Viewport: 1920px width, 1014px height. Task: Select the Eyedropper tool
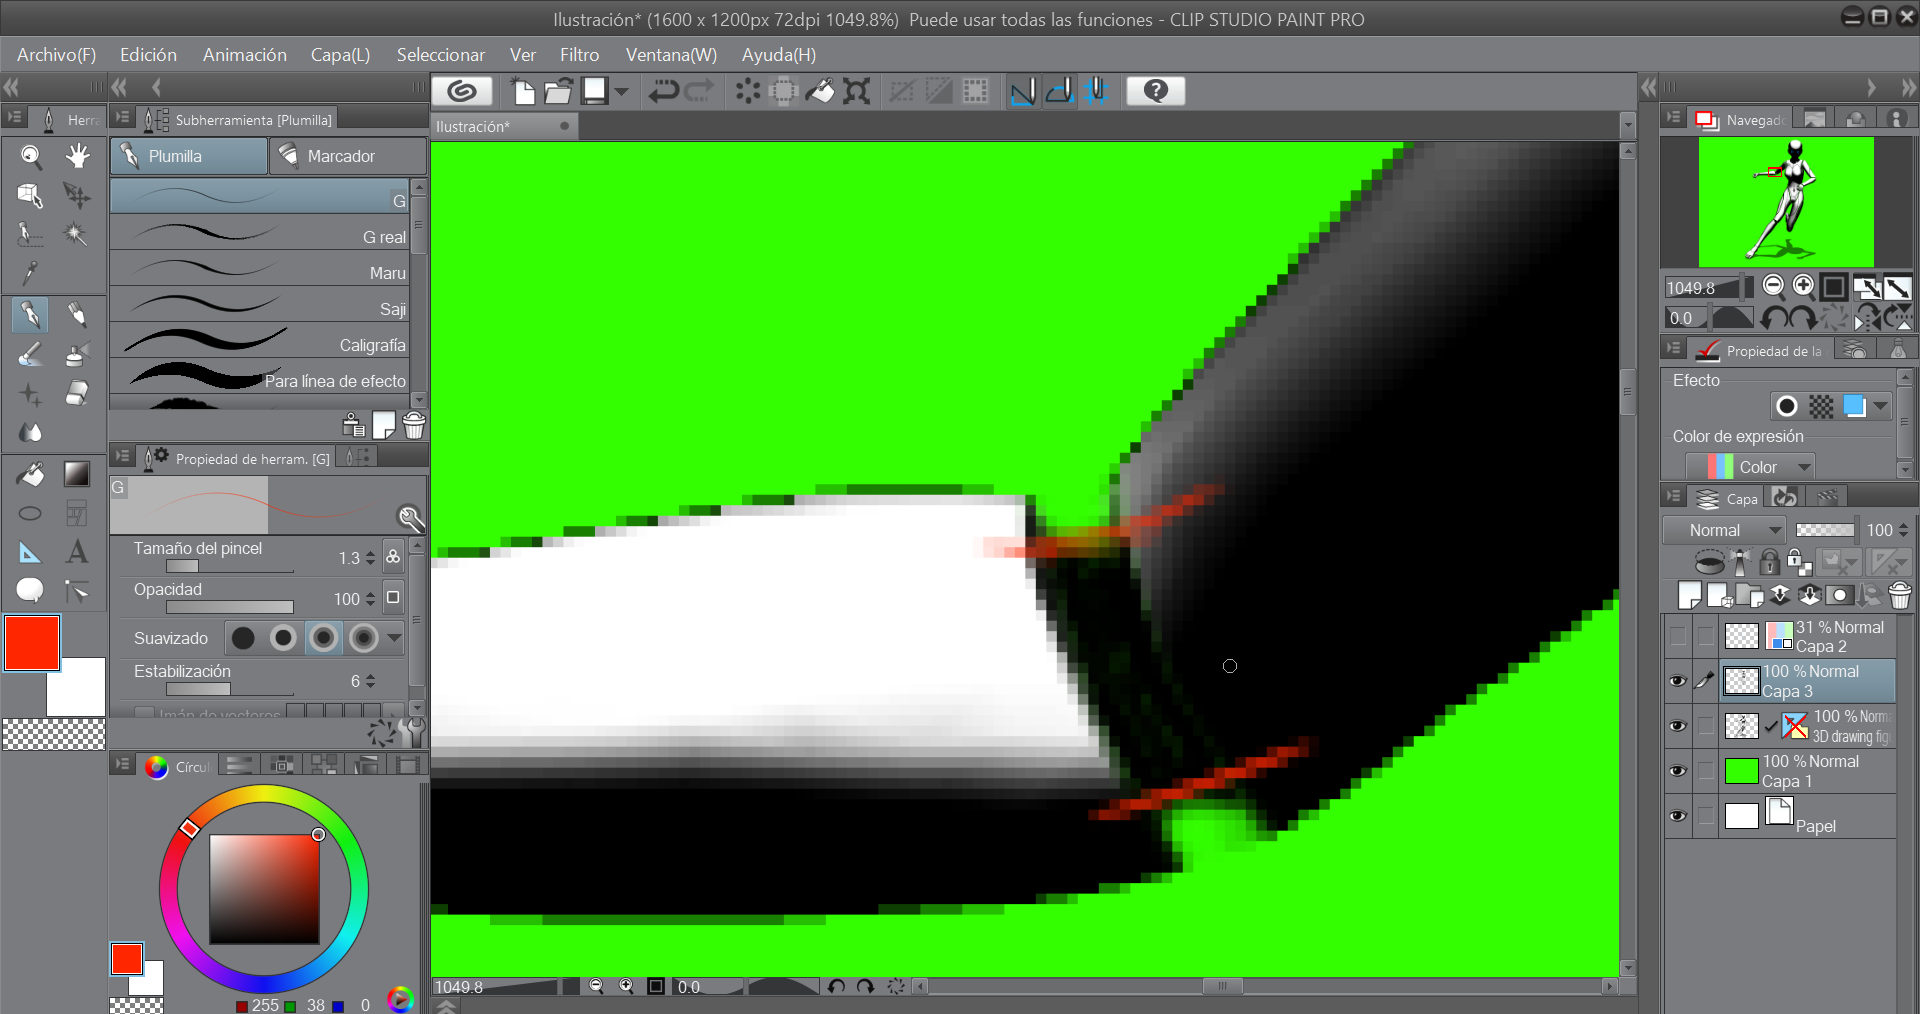[31, 272]
